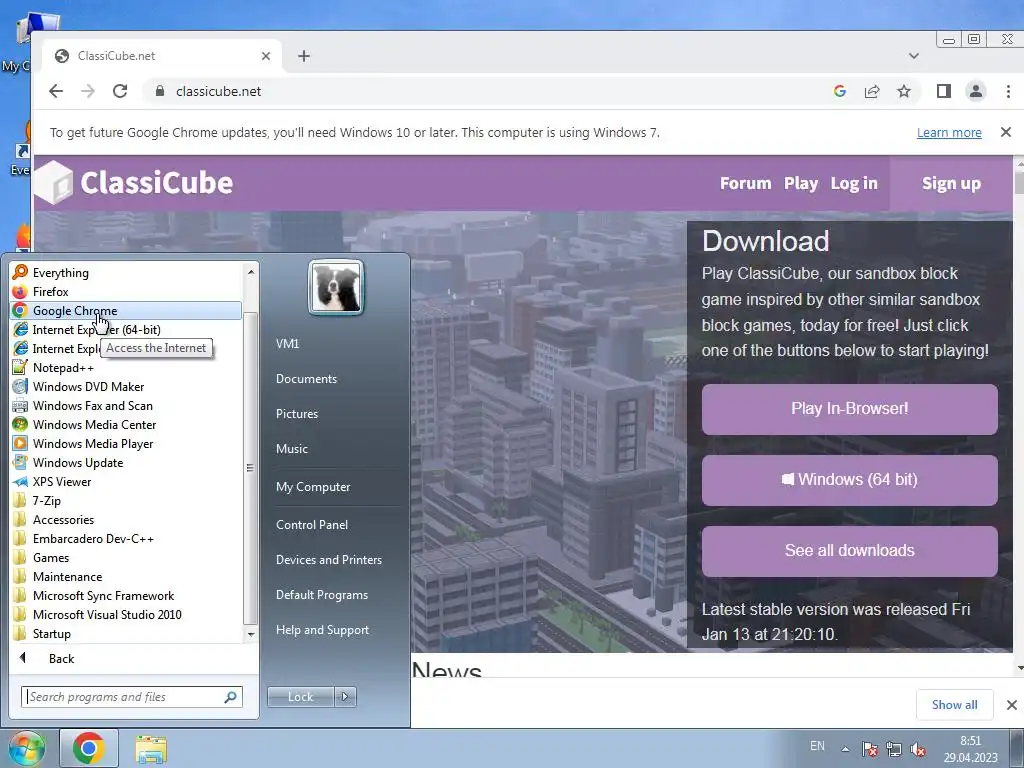Click the Google icon in address bar
Image resolution: width=1024 pixels, height=768 pixels.
pos(840,91)
